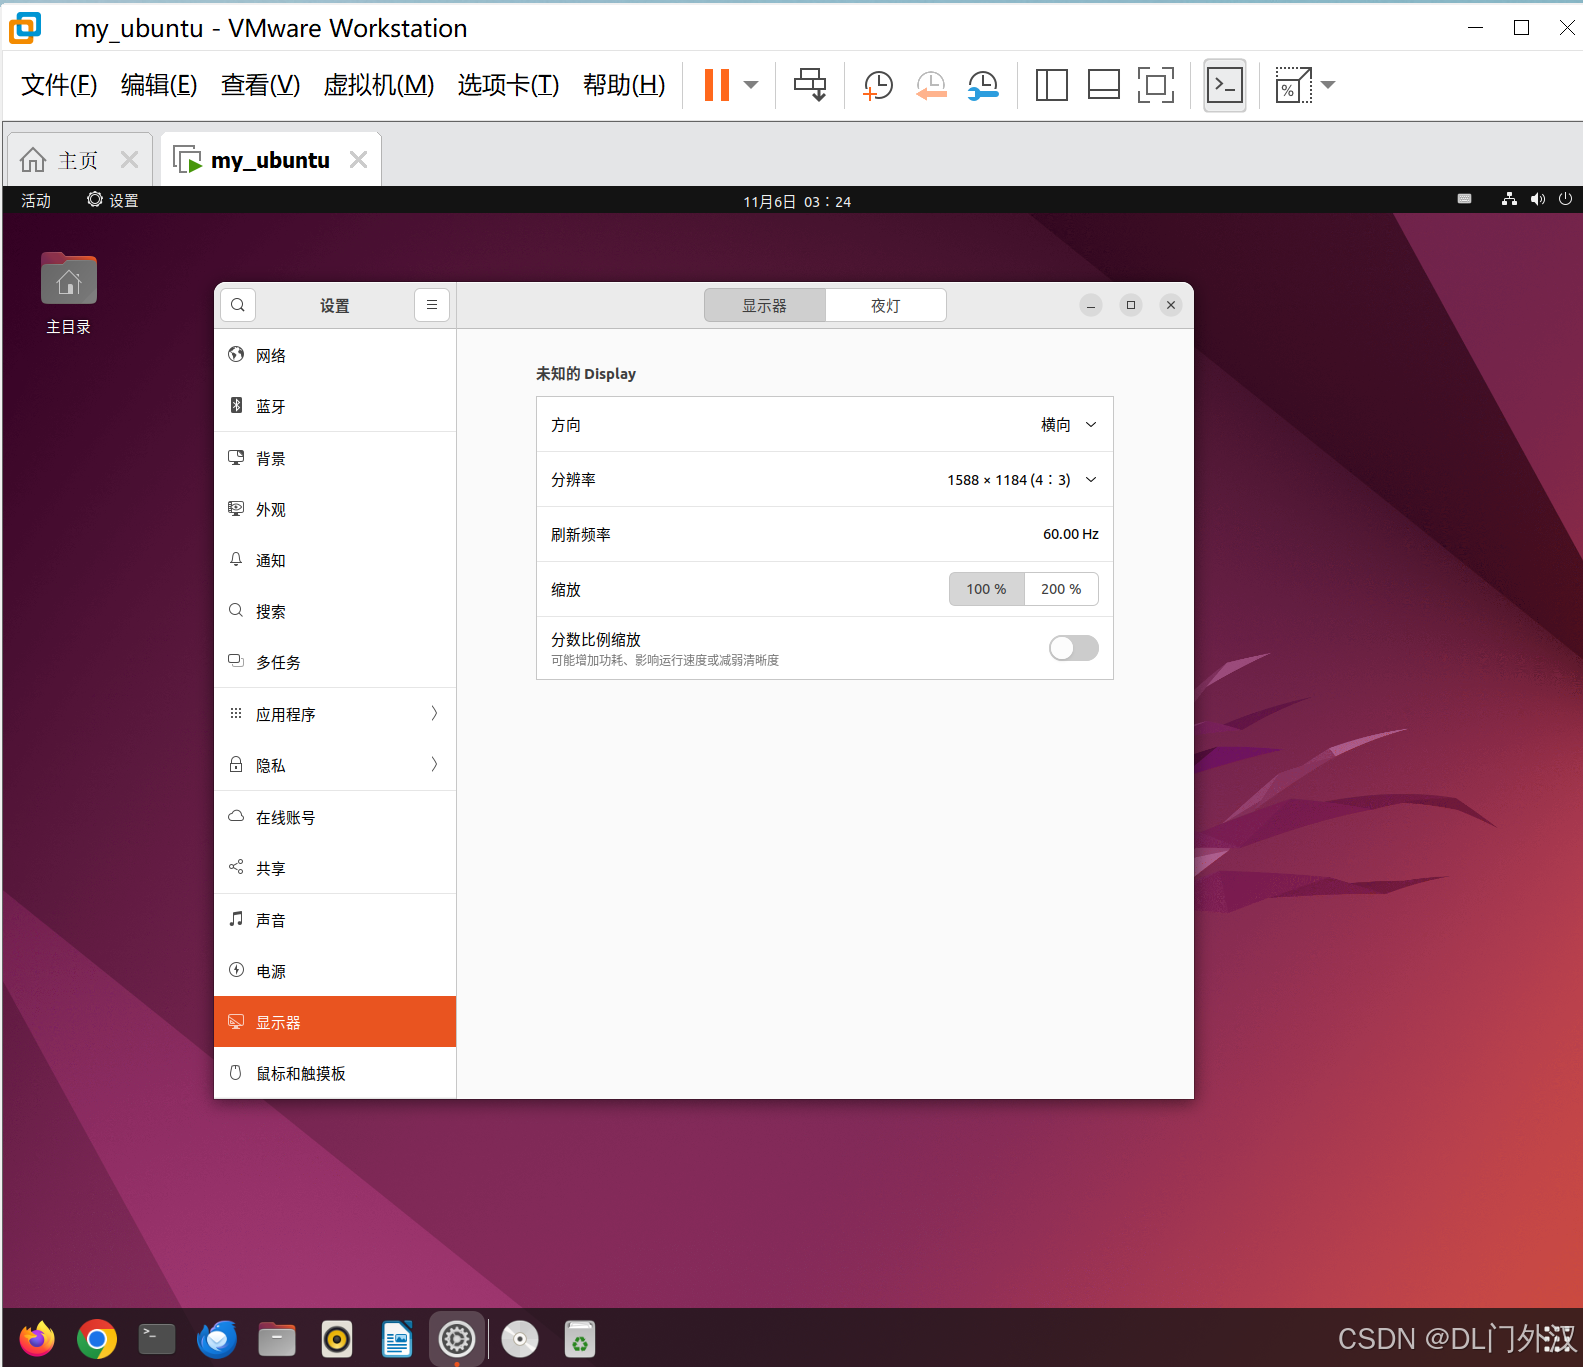Launch Firefox from the Ubuntu dock
The height and width of the screenshot is (1367, 1583).
click(x=37, y=1339)
